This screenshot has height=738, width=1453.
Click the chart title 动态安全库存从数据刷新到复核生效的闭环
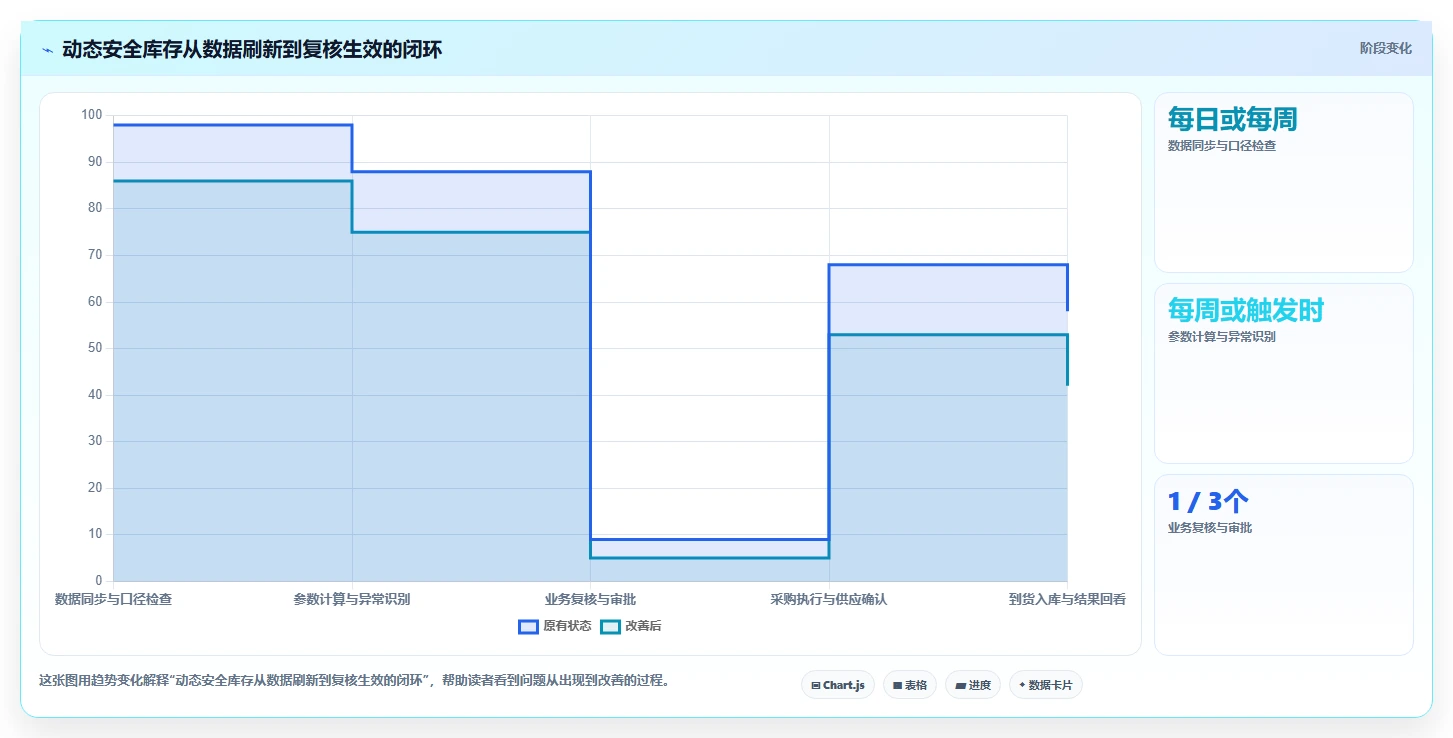click(252, 50)
